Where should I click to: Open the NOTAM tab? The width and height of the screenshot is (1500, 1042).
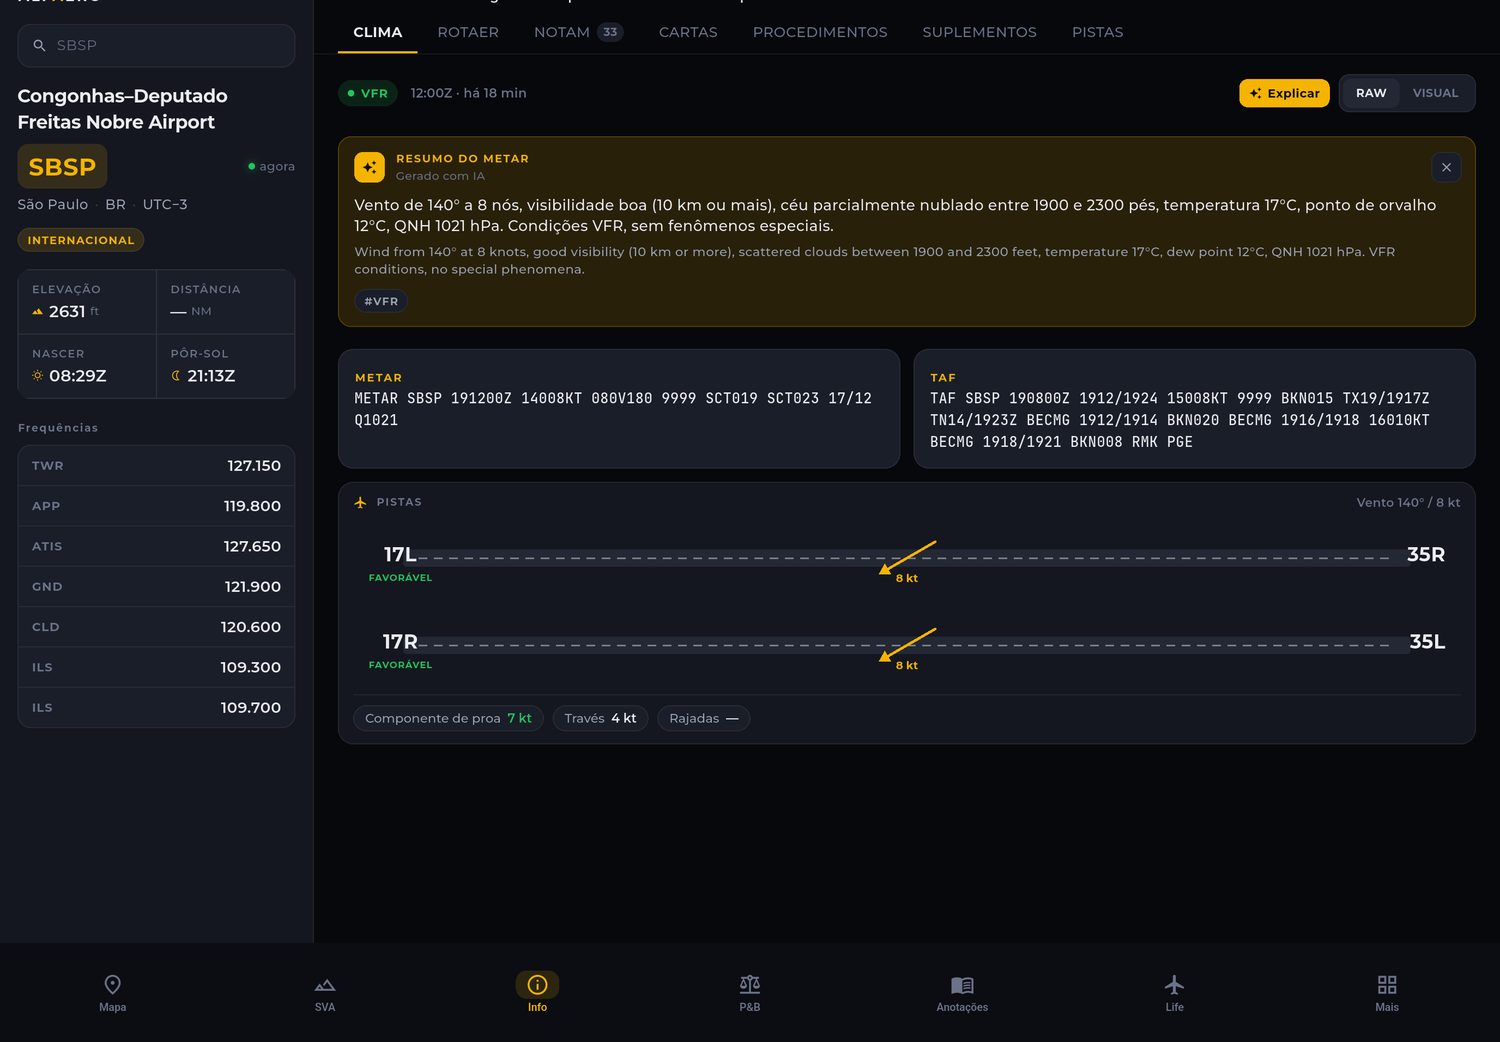[x=578, y=32]
